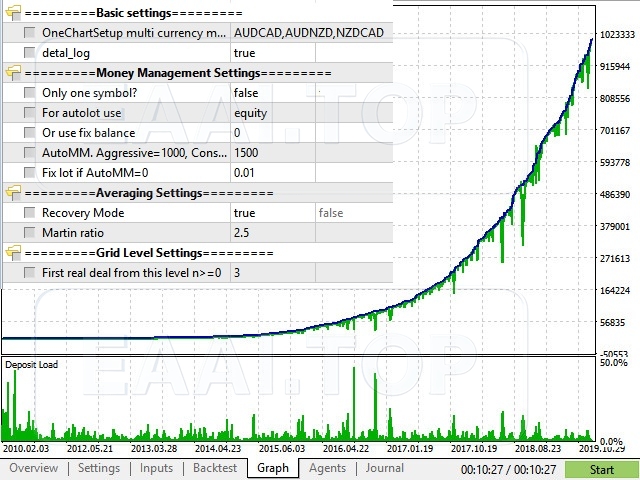Go to the Inputs tab
Viewport: 640px width, 480px height.
pyautogui.click(x=156, y=468)
